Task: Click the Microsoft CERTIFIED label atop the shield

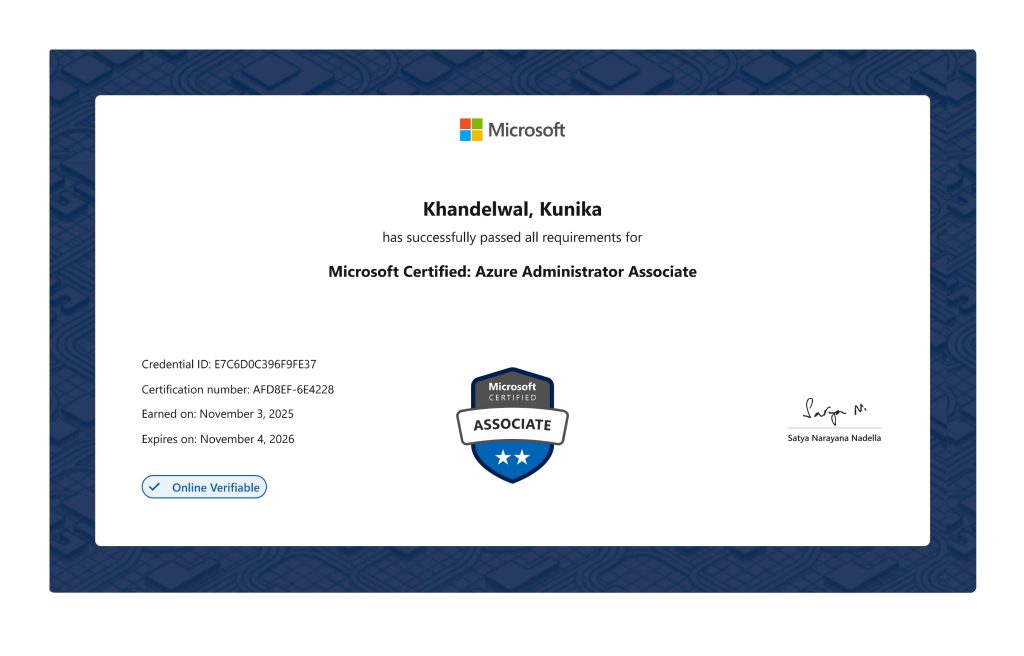Action: (x=512, y=391)
